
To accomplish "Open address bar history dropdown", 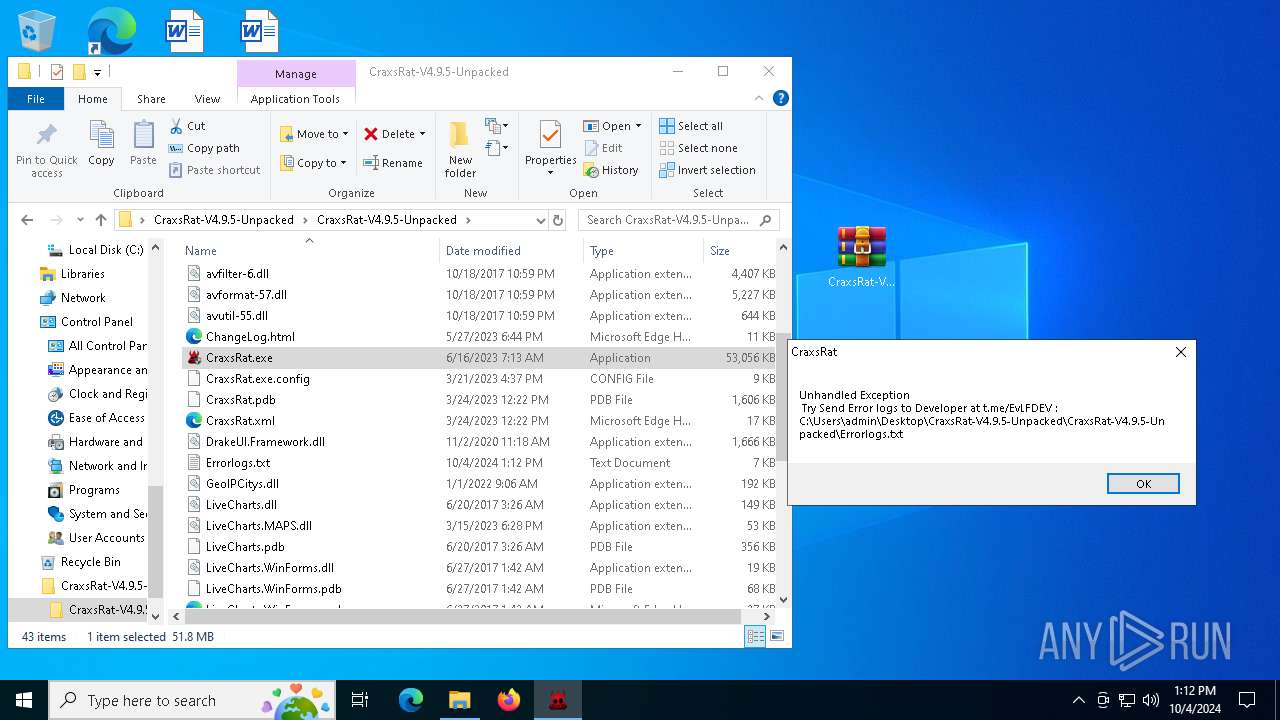I will pyautogui.click(x=540, y=220).
